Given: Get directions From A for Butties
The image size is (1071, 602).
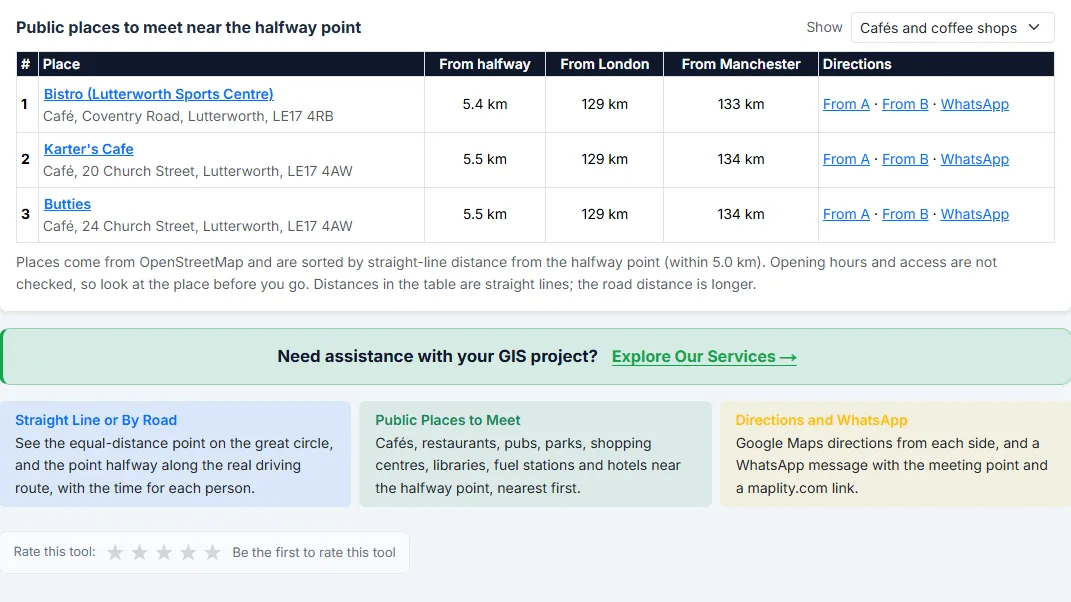Looking at the screenshot, I should (x=846, y=215).
